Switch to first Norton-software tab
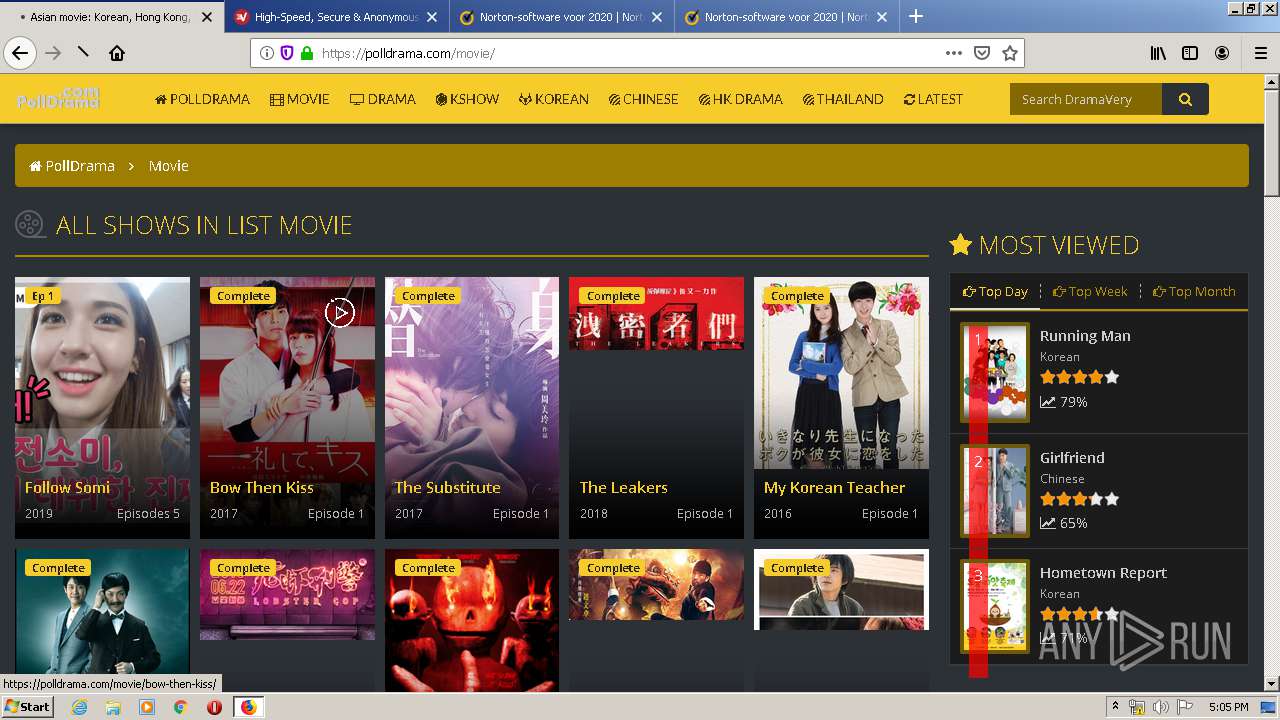This screenshot has height=720, width=1280. point(562,17)
